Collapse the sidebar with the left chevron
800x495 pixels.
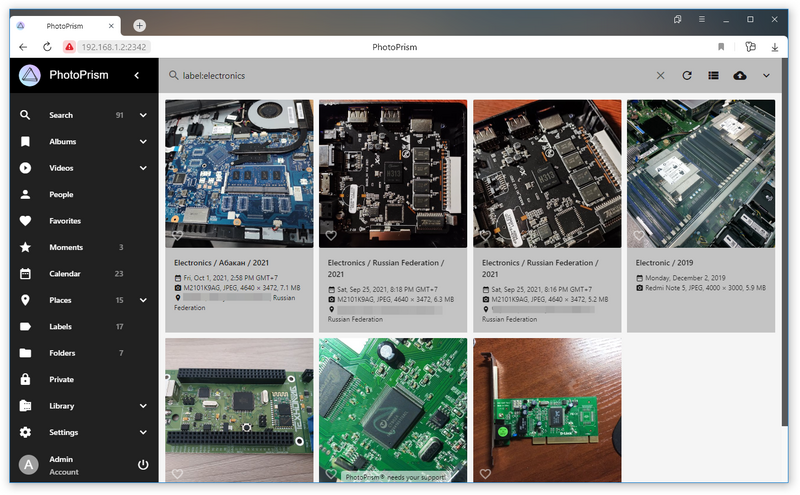[137, 76]
